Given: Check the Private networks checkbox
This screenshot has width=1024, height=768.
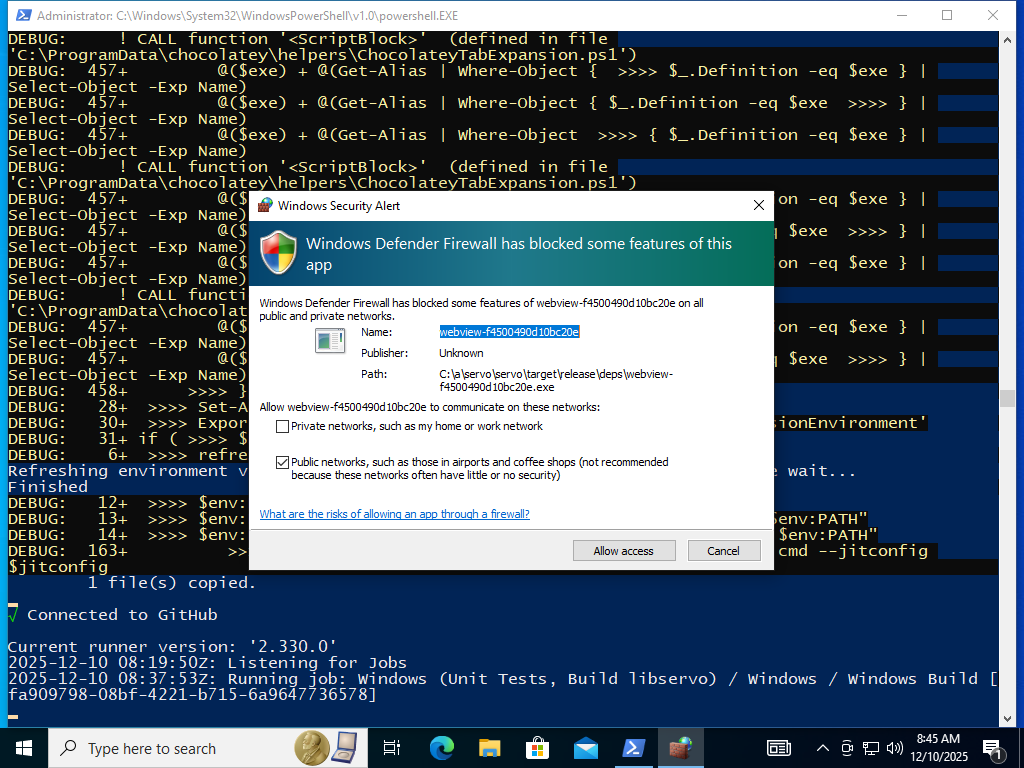Looking at the screenshot, I should (282, 426).
